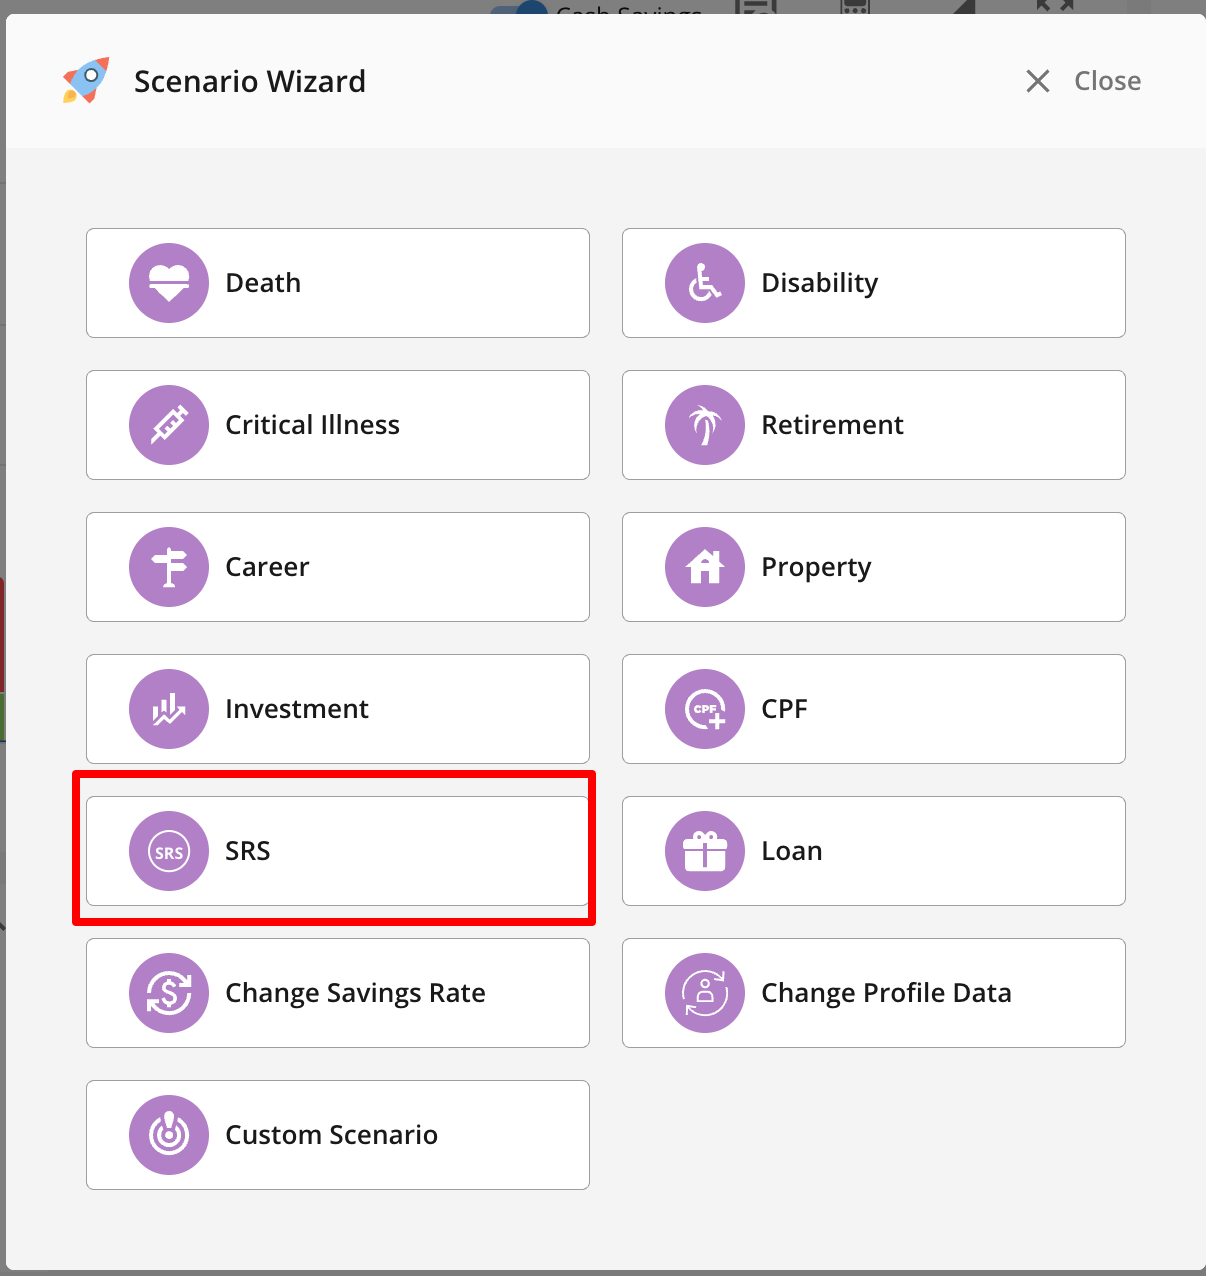
Task: Click the Custom Scenario target icon
Action: pos(169,1135)
